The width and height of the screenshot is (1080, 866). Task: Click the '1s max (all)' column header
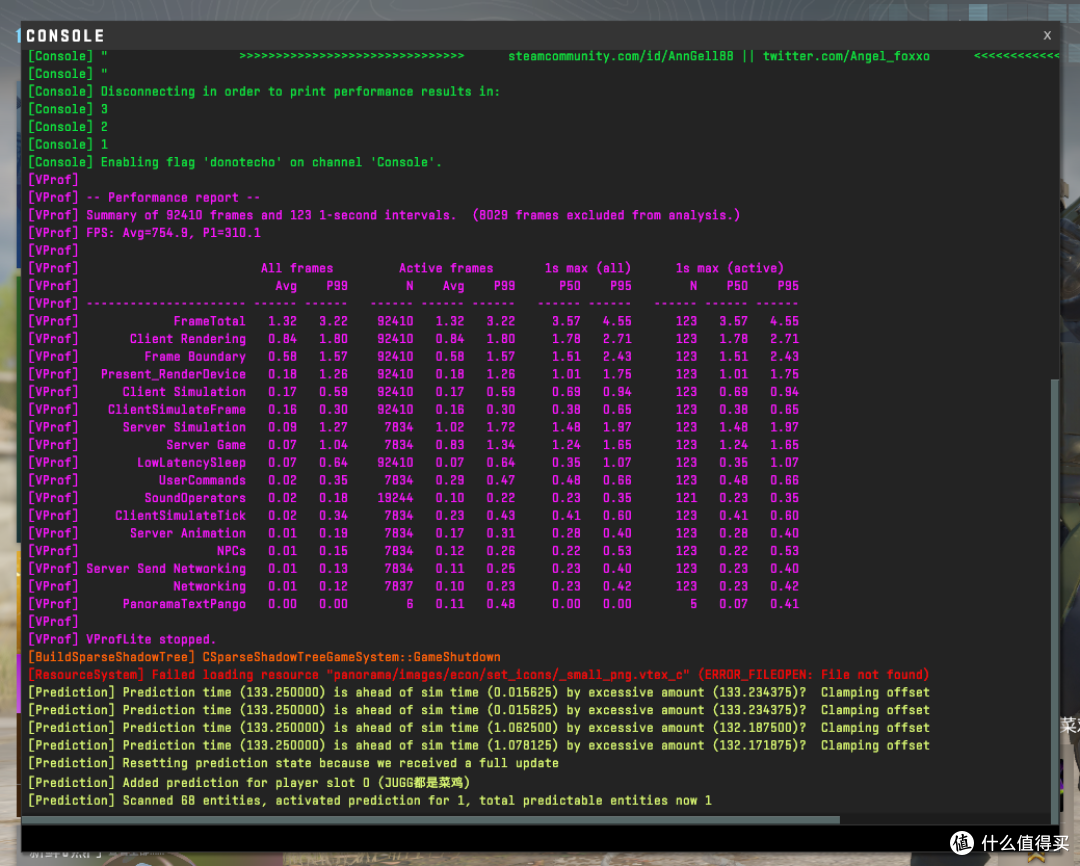point(588,268)
